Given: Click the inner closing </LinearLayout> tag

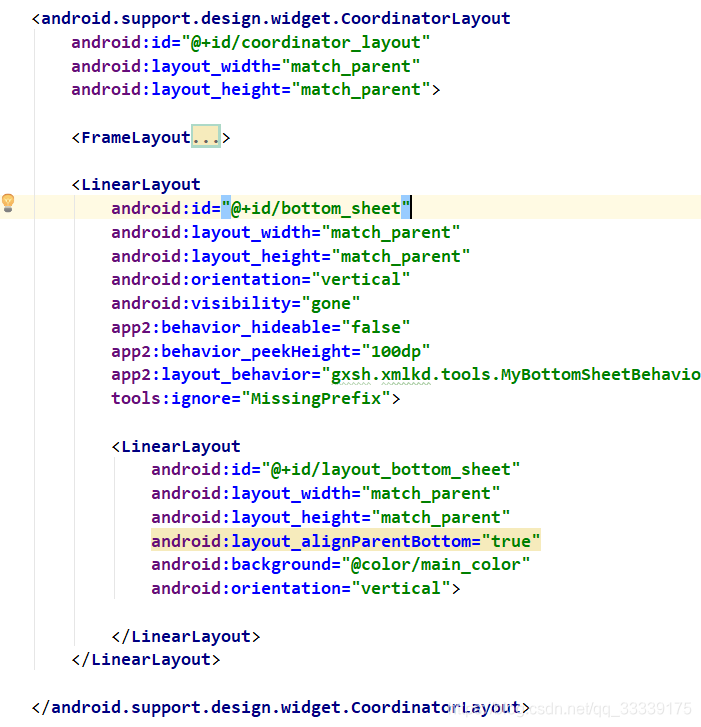Looking at the screenshot, I should (186, 636).
